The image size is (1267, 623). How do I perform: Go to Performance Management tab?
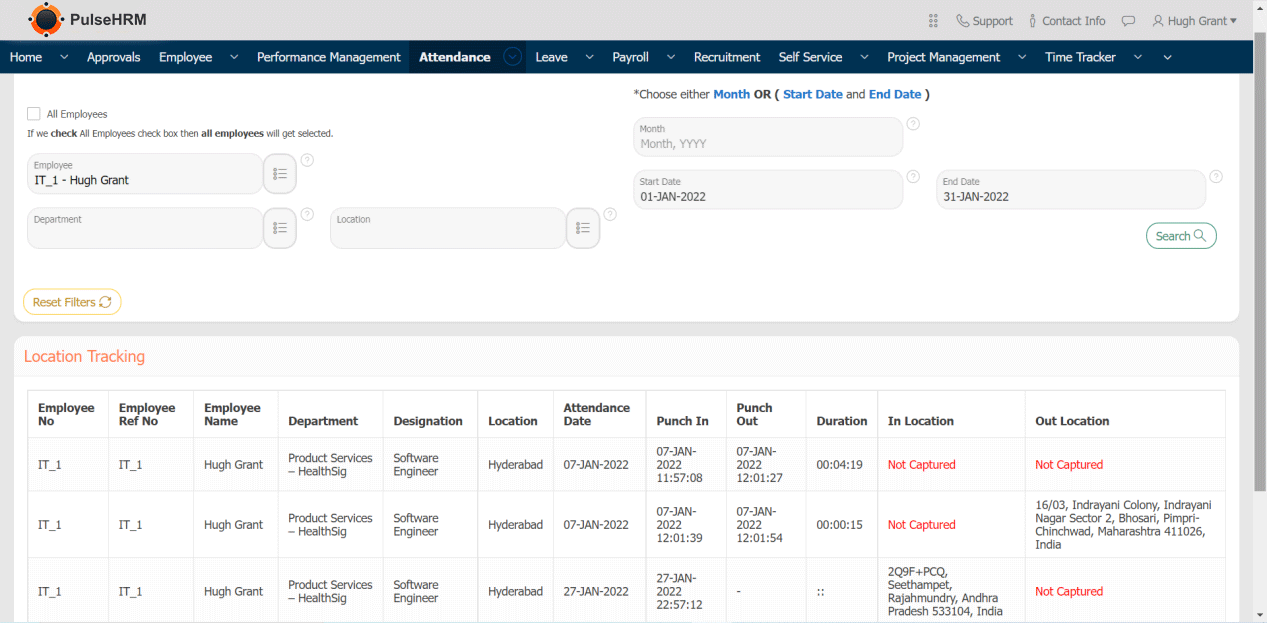click(x=328, y=57)
